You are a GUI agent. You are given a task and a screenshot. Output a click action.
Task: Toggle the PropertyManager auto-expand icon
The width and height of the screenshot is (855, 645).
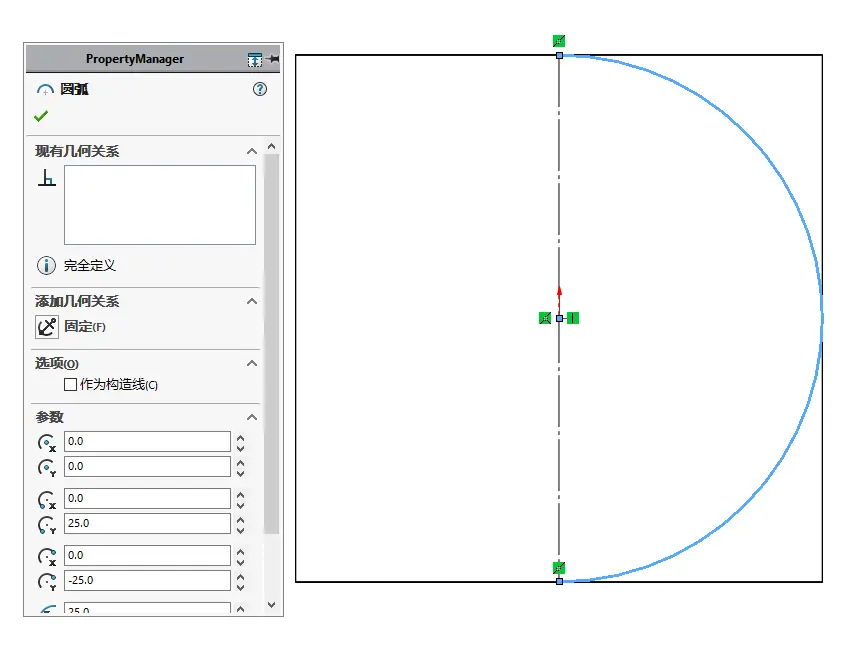(x=255, y=59)
